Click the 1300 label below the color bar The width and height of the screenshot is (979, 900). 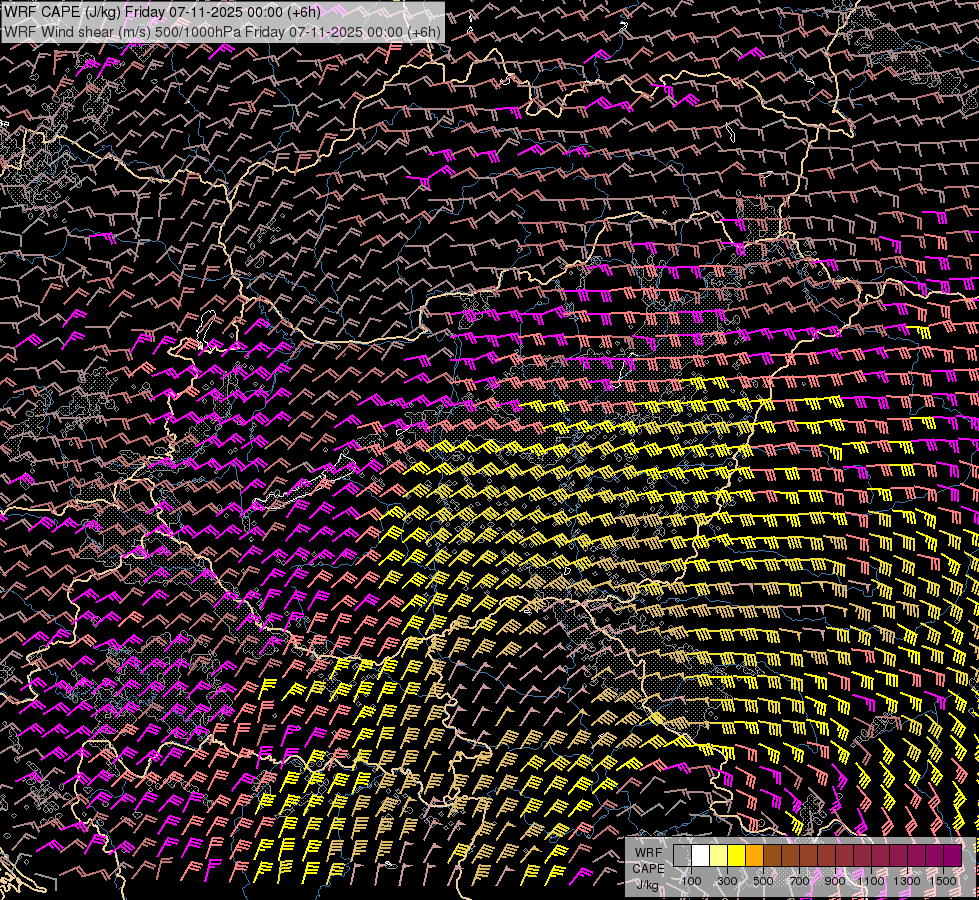pos(907,881)
